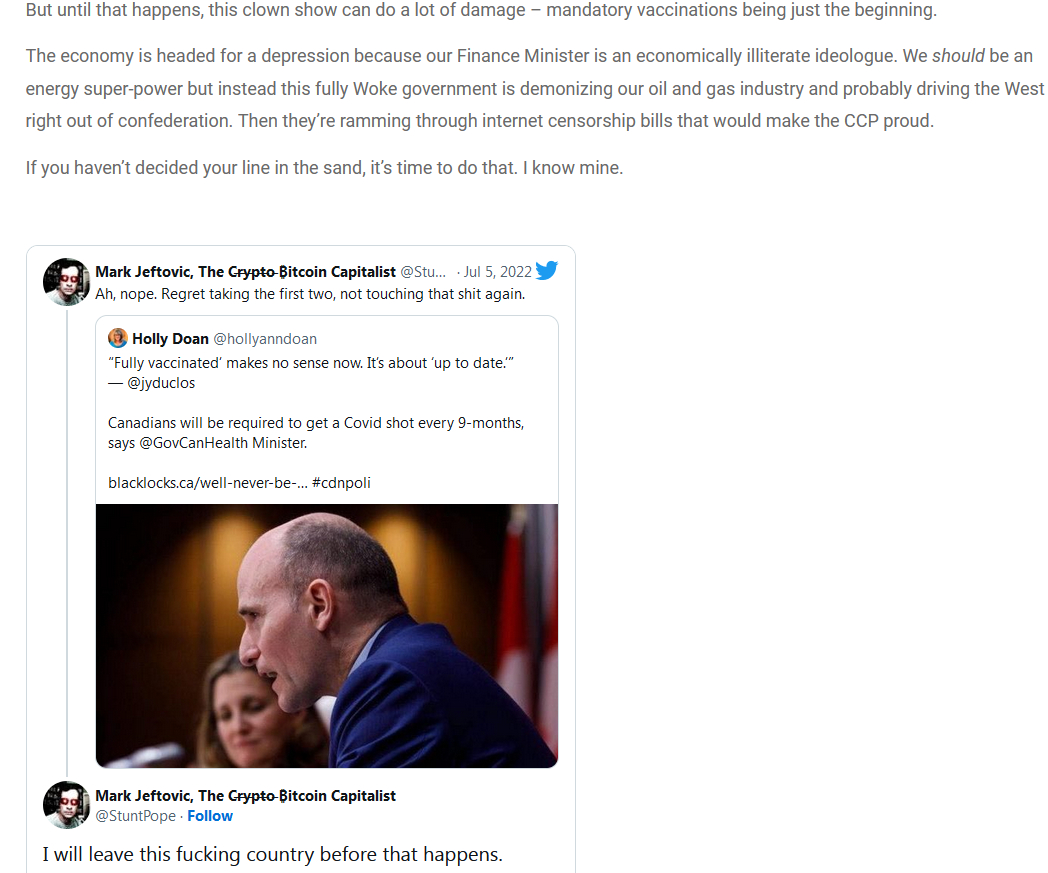Open the blacklocks.ca article link
Viewport: 1048px width, 873px height.
tap(208, 483)
